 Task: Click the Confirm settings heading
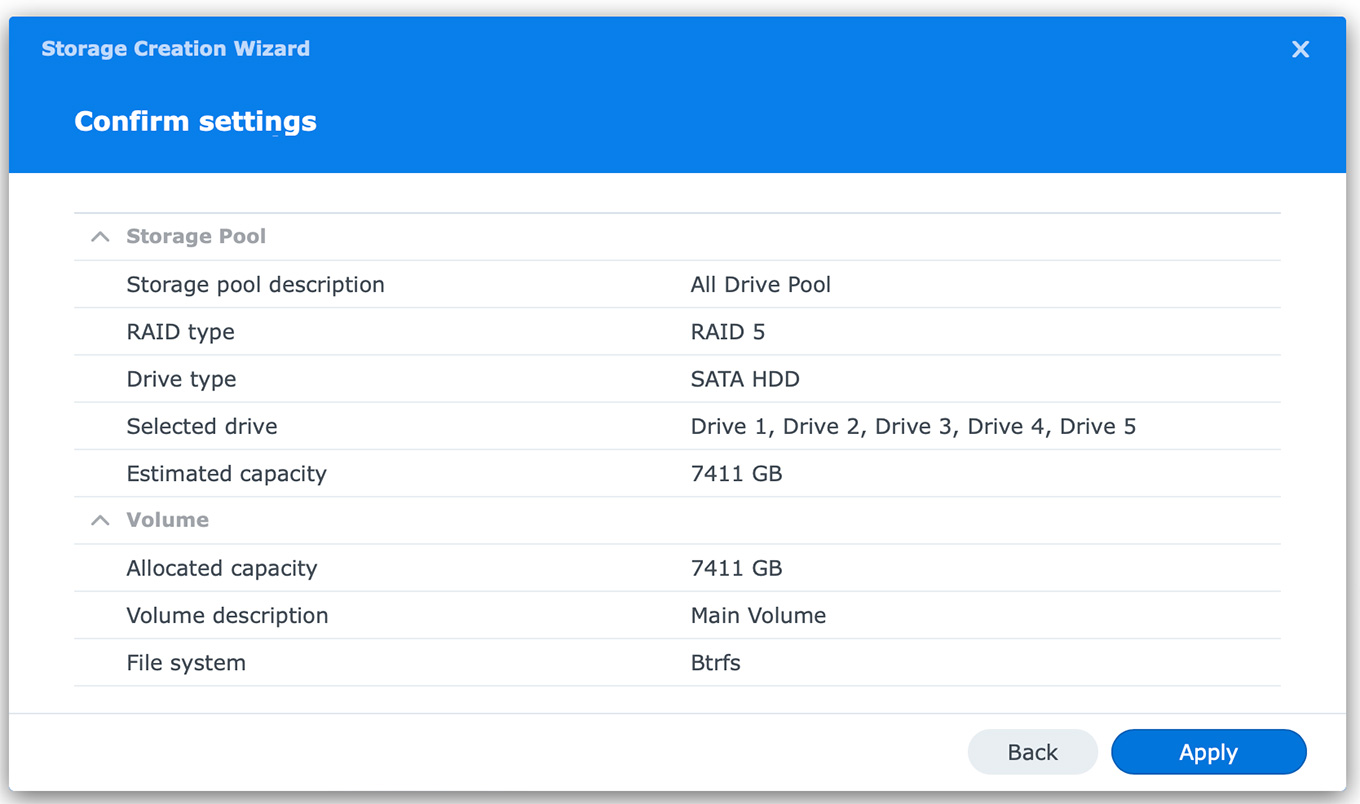195,122
